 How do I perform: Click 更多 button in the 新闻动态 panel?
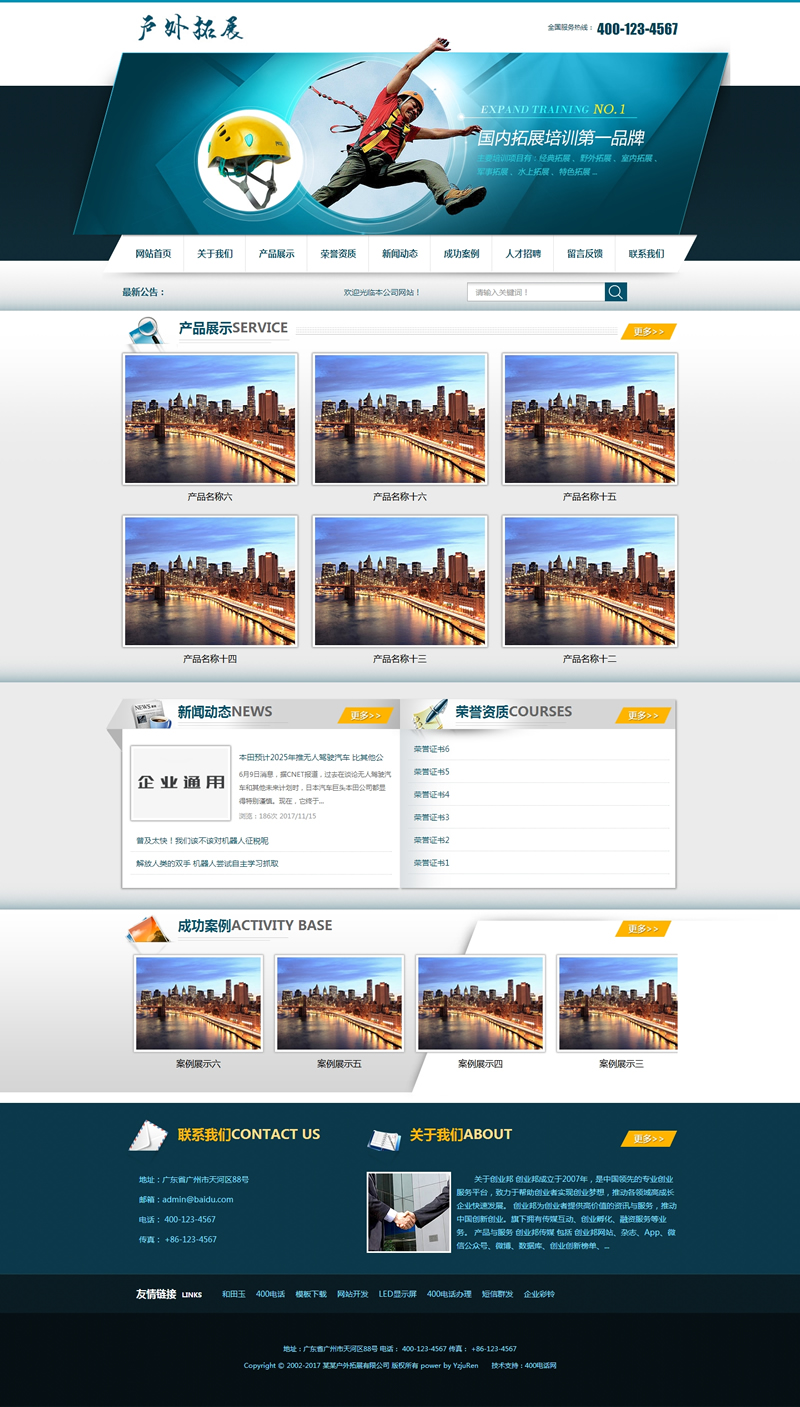point(365,715)
